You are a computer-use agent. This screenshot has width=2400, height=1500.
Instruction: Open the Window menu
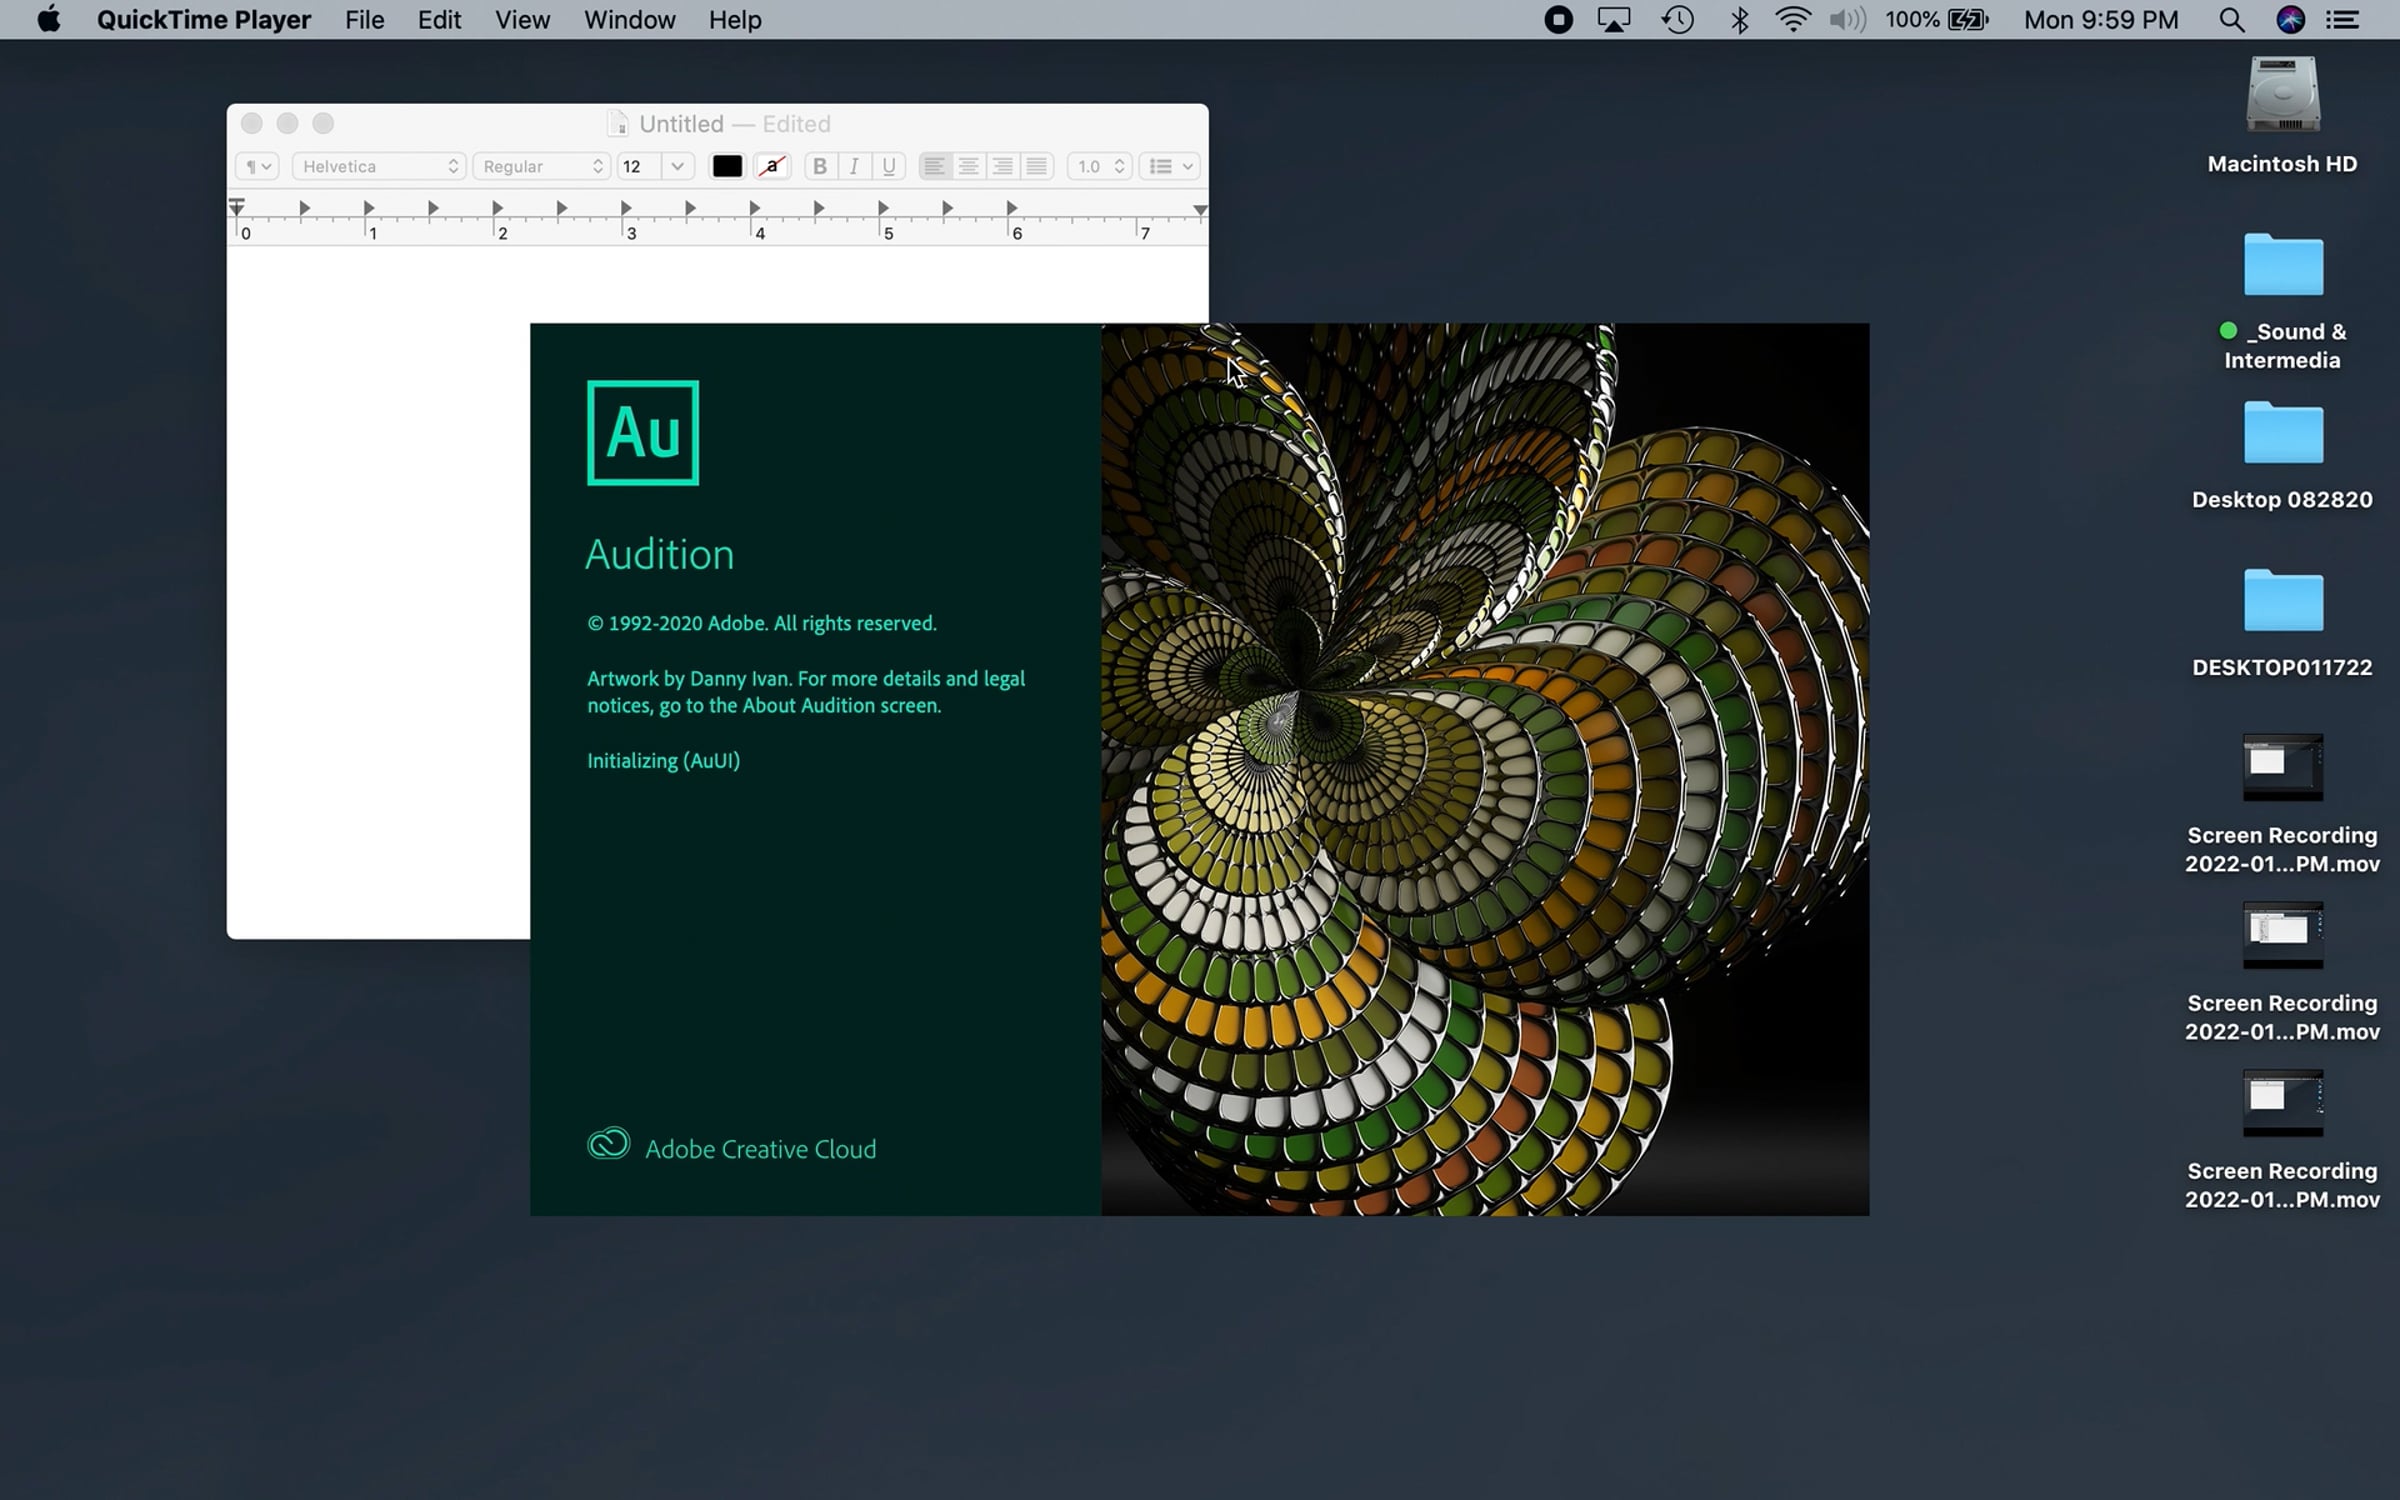pyautogui.click(x=629, y=20)
